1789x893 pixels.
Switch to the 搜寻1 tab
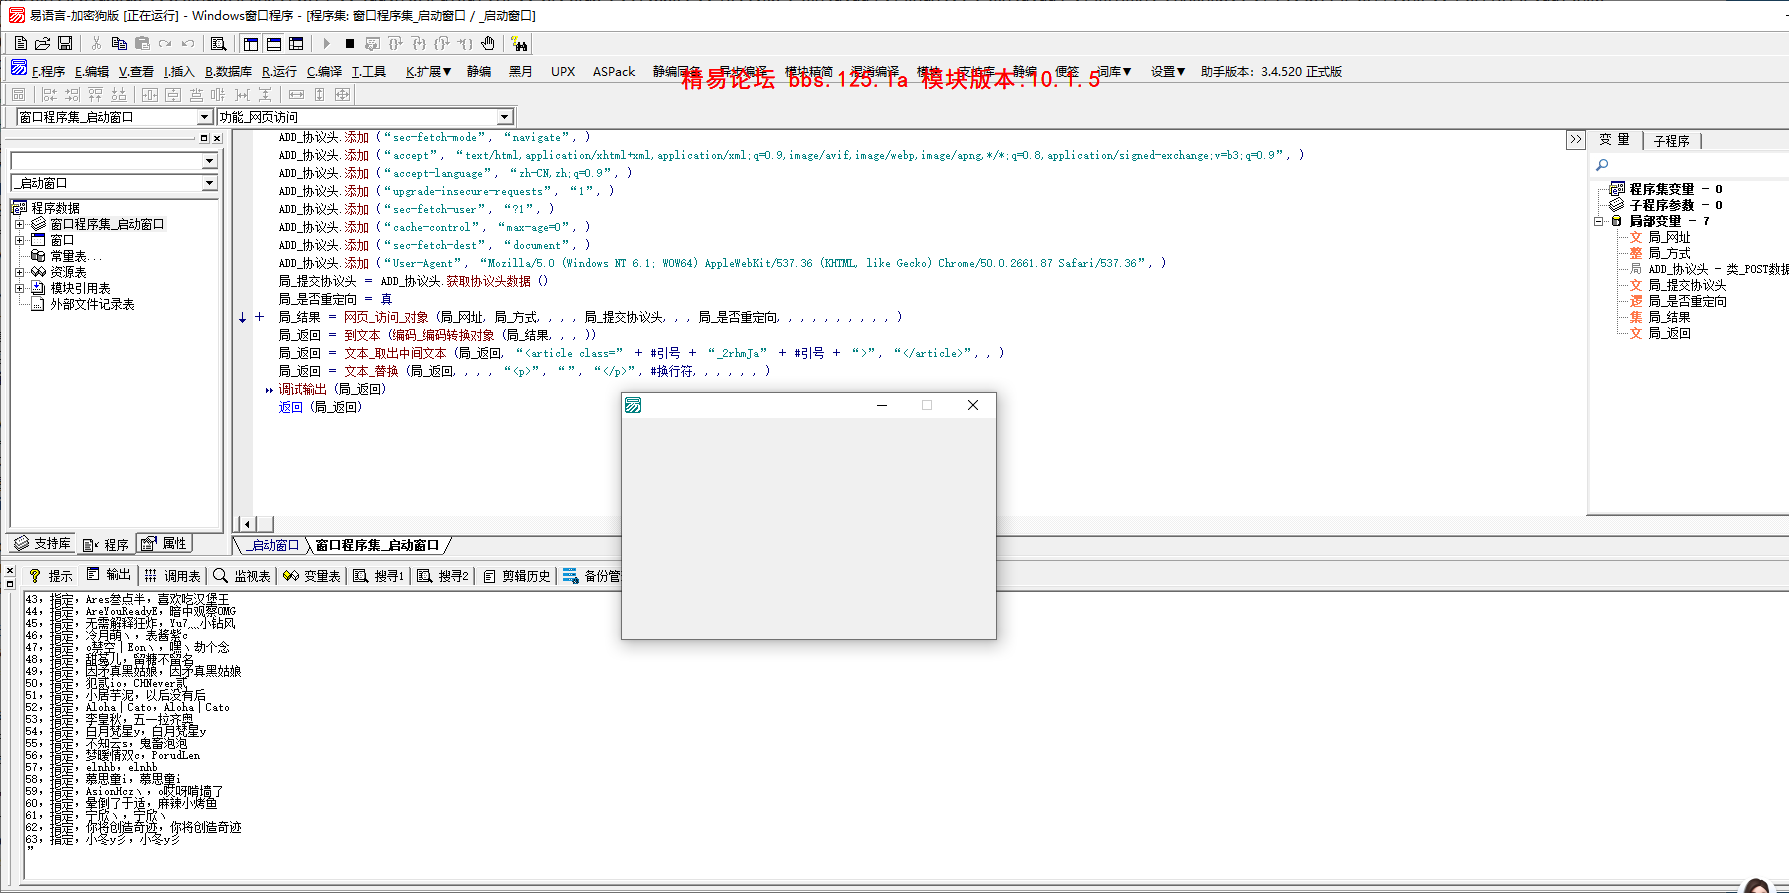coord(379,575)
